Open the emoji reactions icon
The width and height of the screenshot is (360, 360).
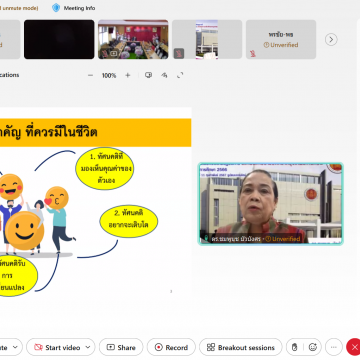click(x=313, y=347)
